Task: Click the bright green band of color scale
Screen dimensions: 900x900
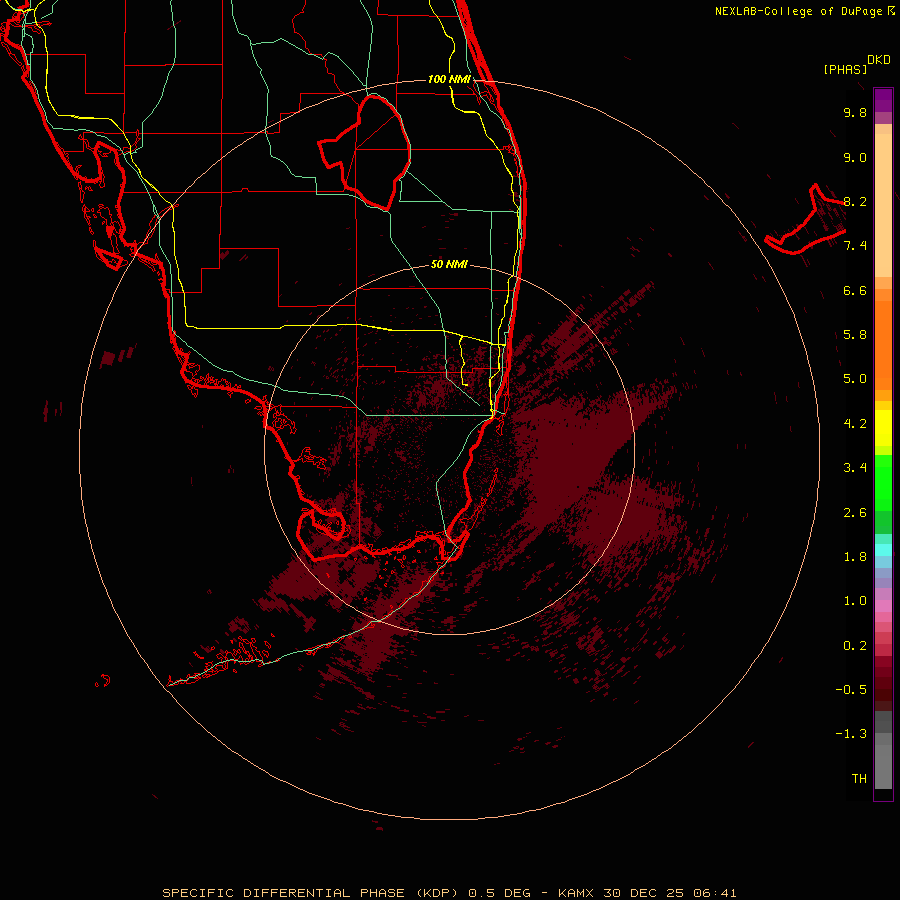Action: tap(883, 483)
